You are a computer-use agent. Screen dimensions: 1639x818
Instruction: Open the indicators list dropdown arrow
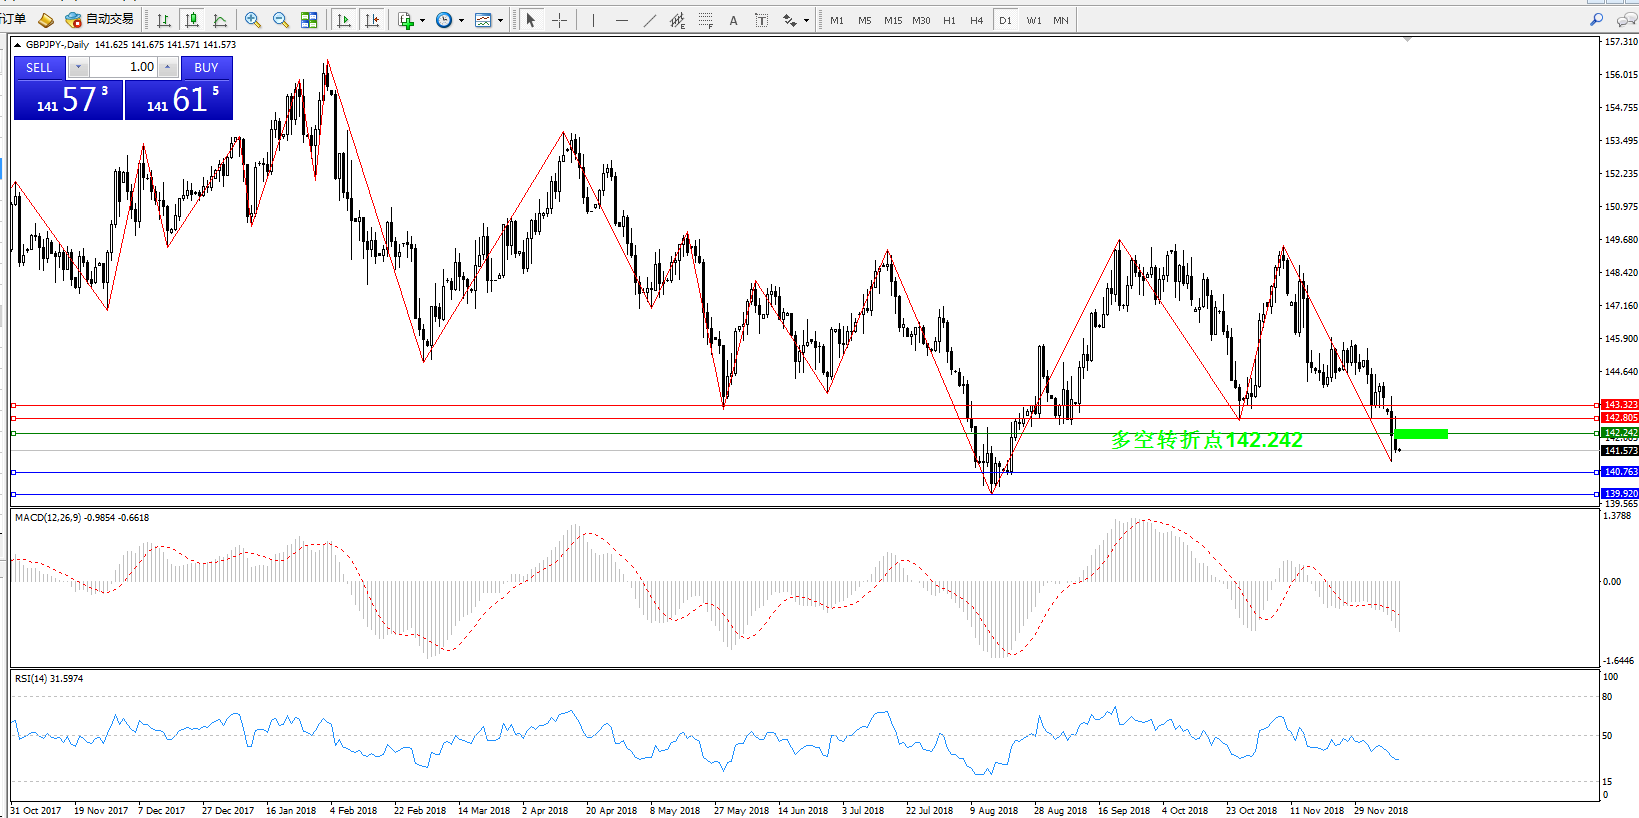click(422, 20)
